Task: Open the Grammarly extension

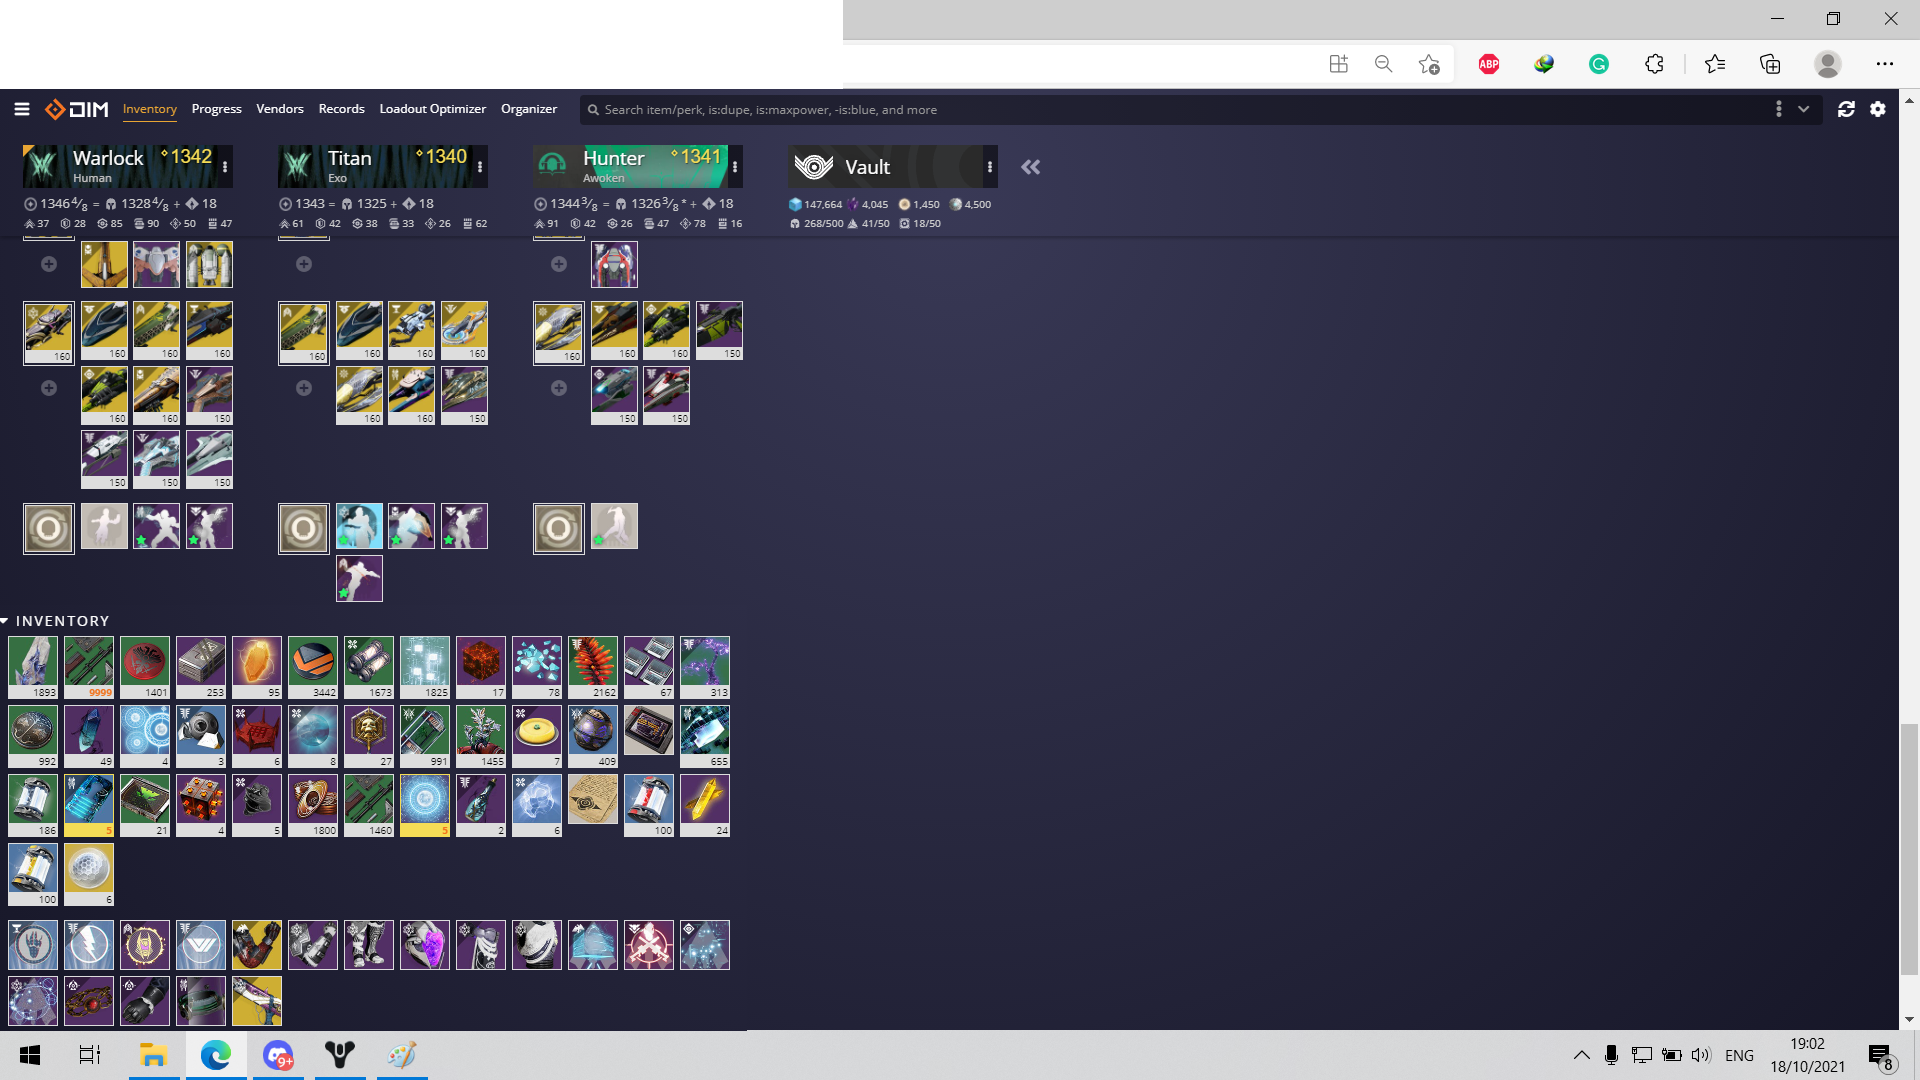Action: pos(1599,64)
